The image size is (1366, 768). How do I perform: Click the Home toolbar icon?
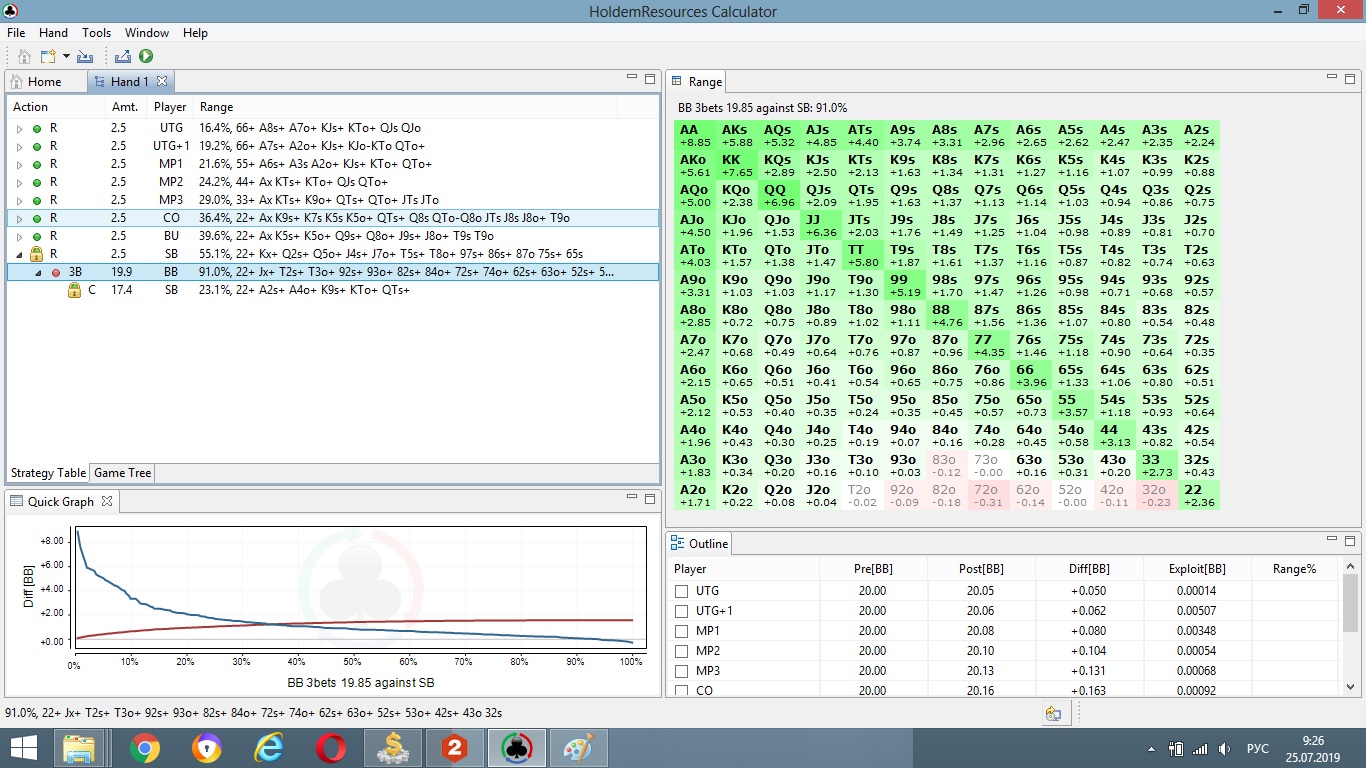(25, 57)
